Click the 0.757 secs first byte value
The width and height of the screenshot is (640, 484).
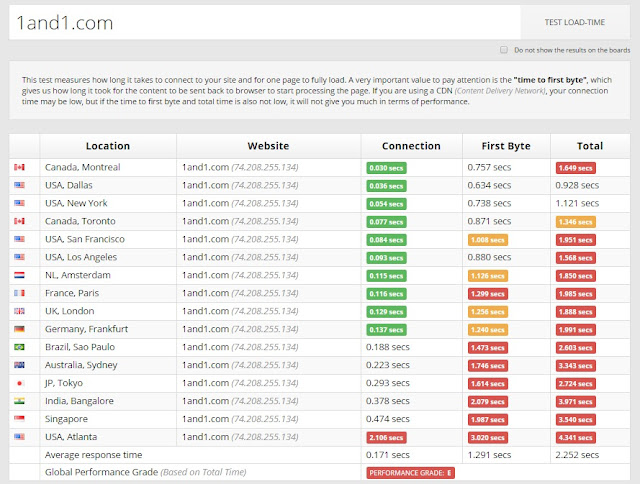pos(489,167)
